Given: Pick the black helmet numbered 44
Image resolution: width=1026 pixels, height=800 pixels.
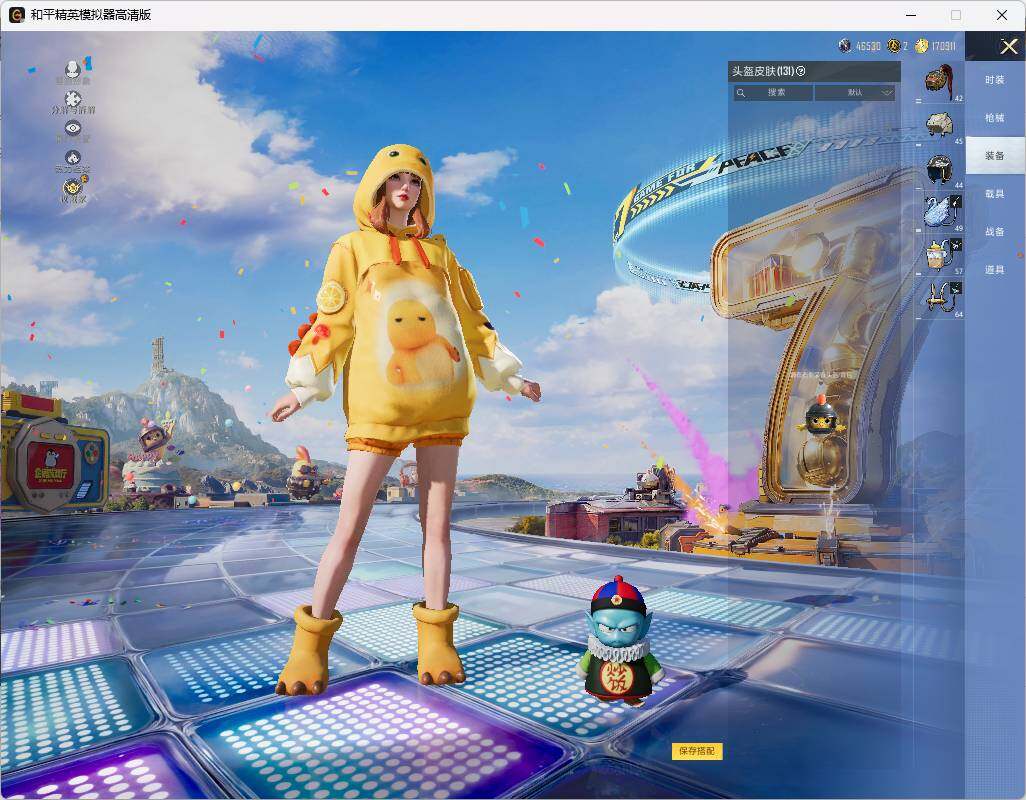Looking at the screenshot, I should coord(940,169).
